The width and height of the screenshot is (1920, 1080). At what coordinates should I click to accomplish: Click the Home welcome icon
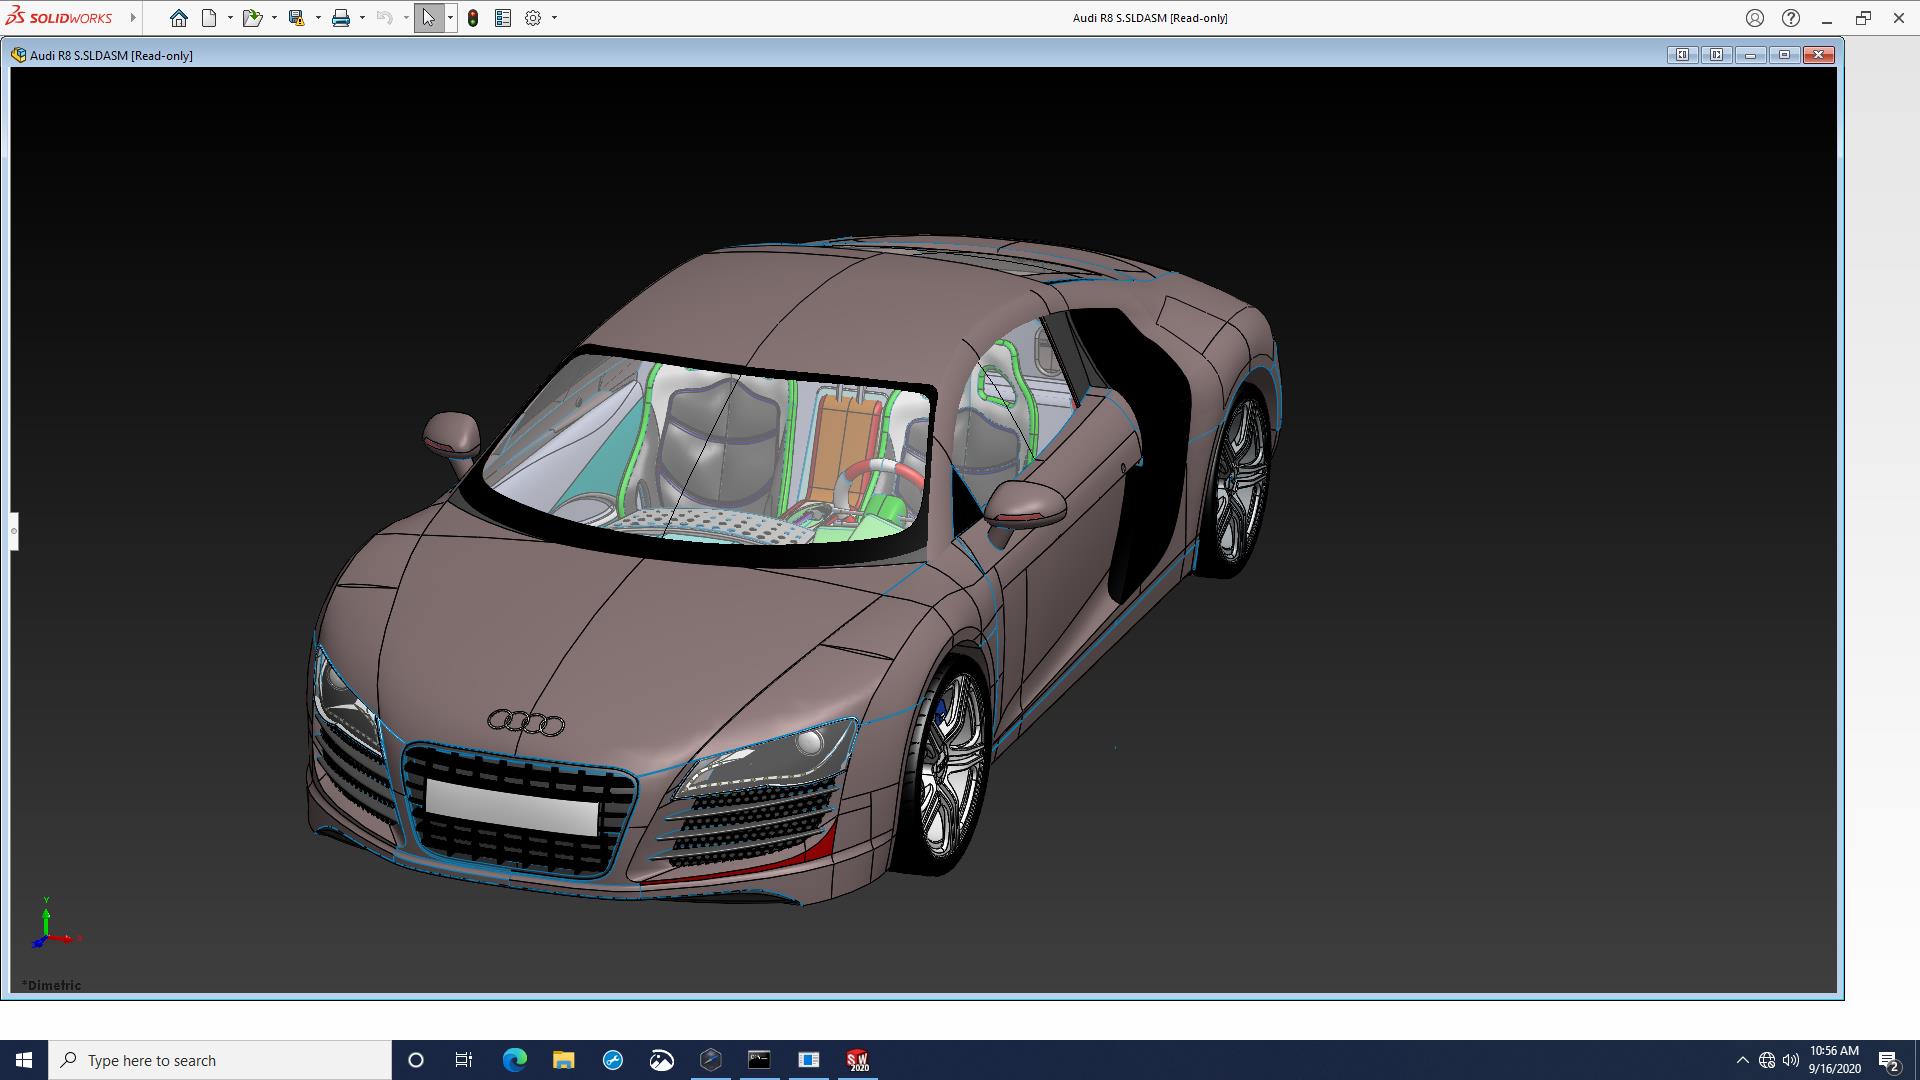pos(179,18)
